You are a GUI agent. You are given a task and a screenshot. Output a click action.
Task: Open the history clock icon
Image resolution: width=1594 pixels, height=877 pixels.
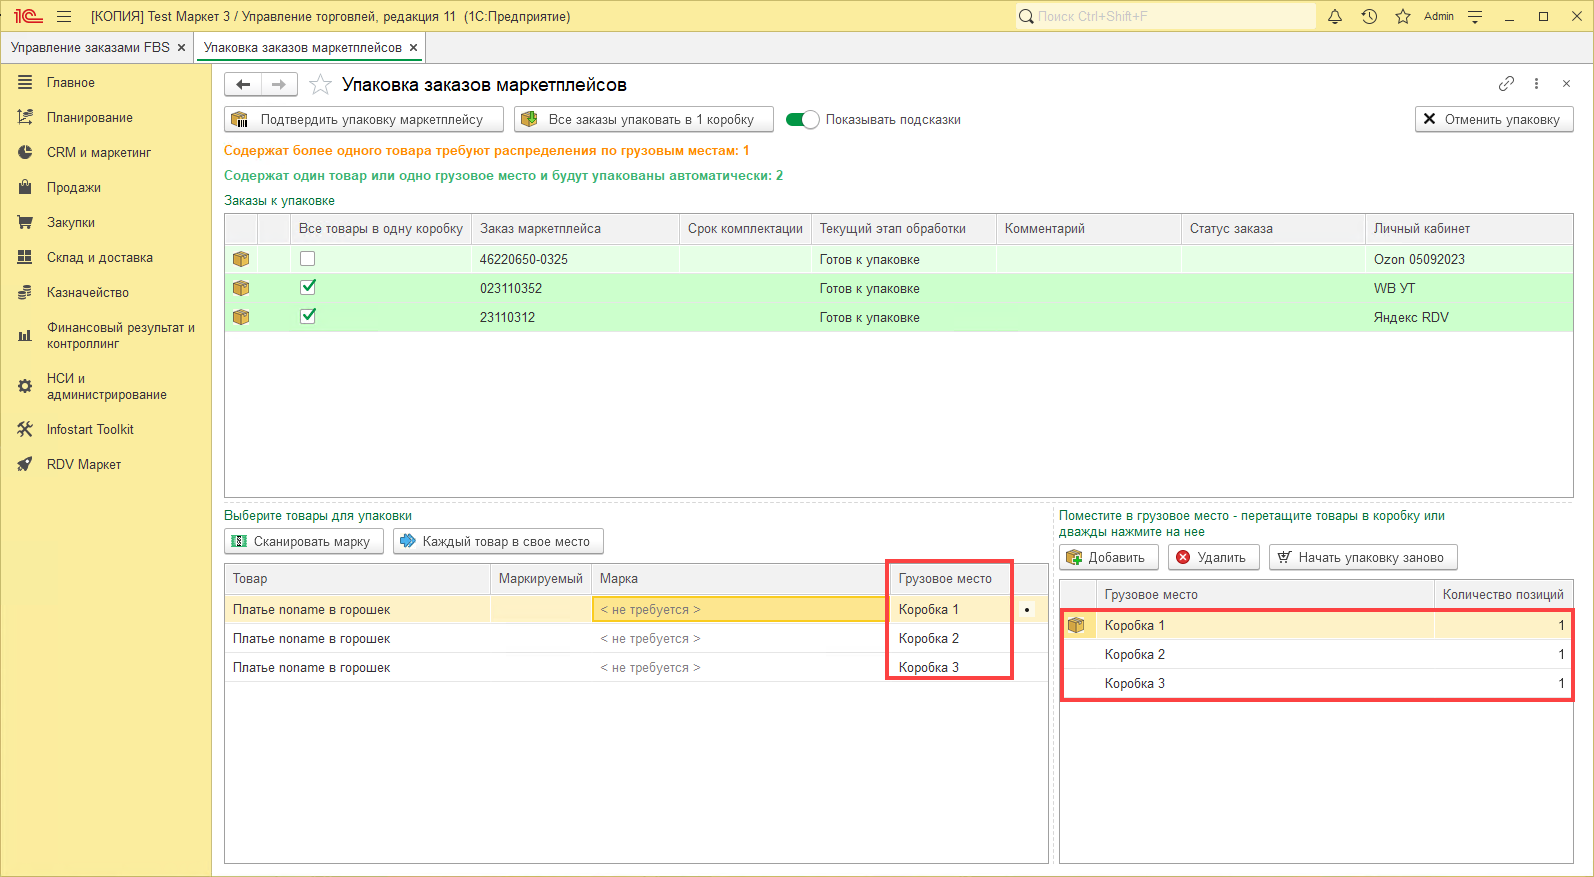tap(1369, 16)
